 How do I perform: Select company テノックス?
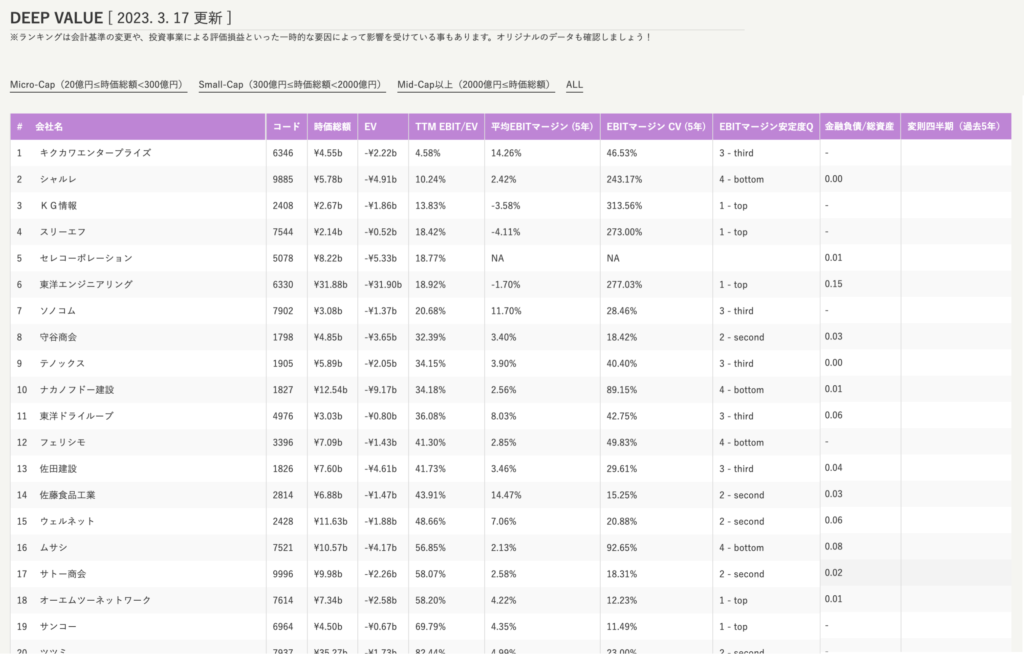click(x=63, y=364)
